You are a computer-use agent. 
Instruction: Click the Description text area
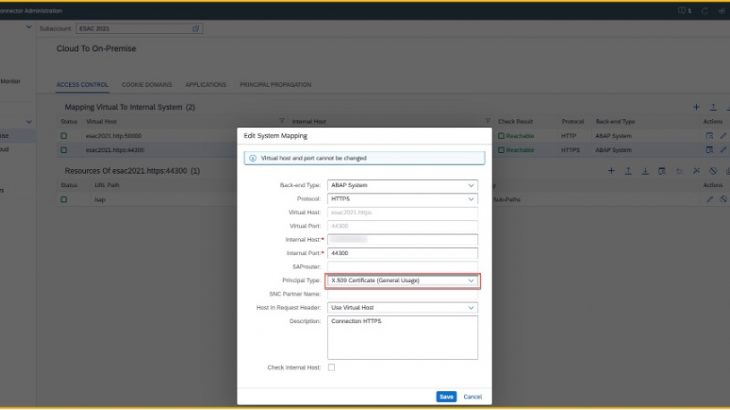coord(402,337)
